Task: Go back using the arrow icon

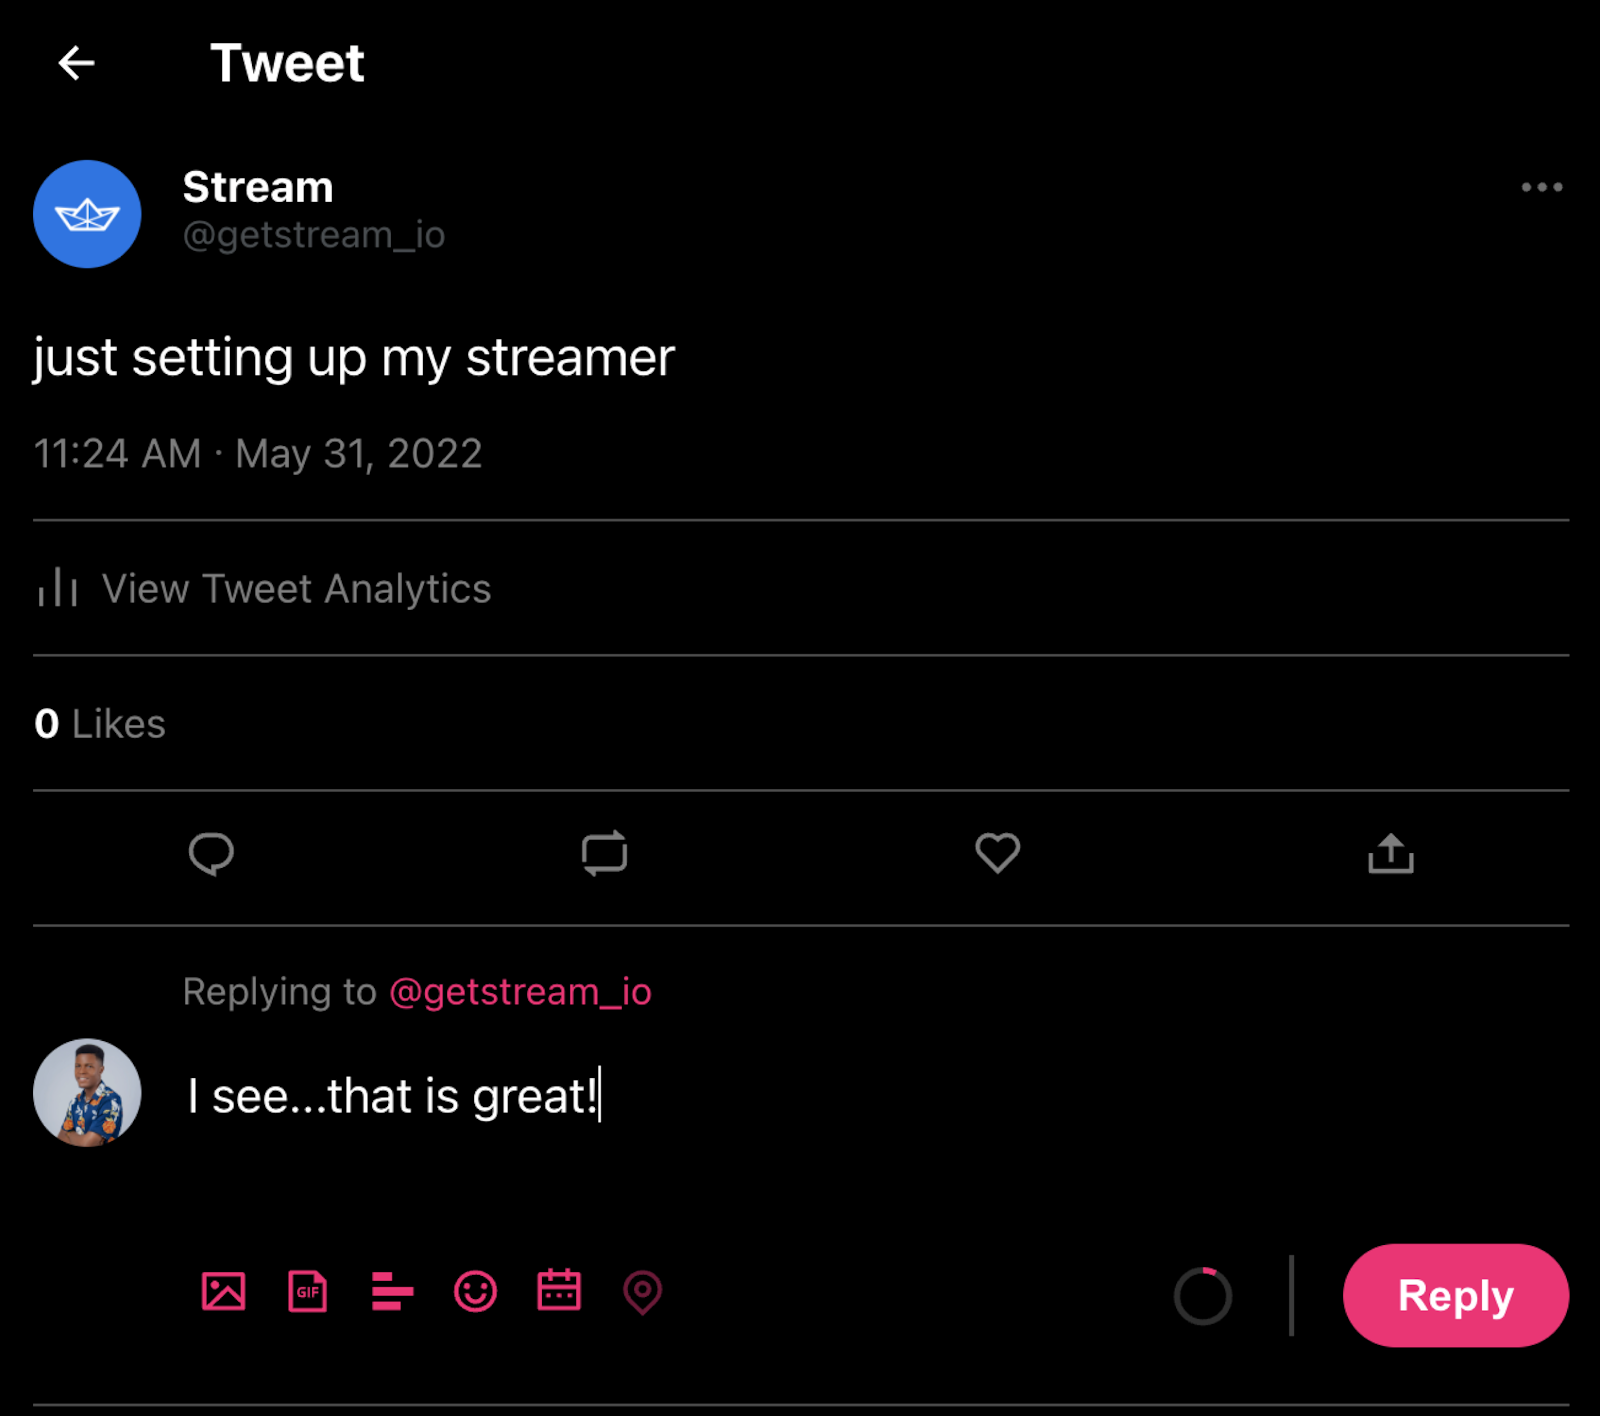Action: tap(77, 63)
